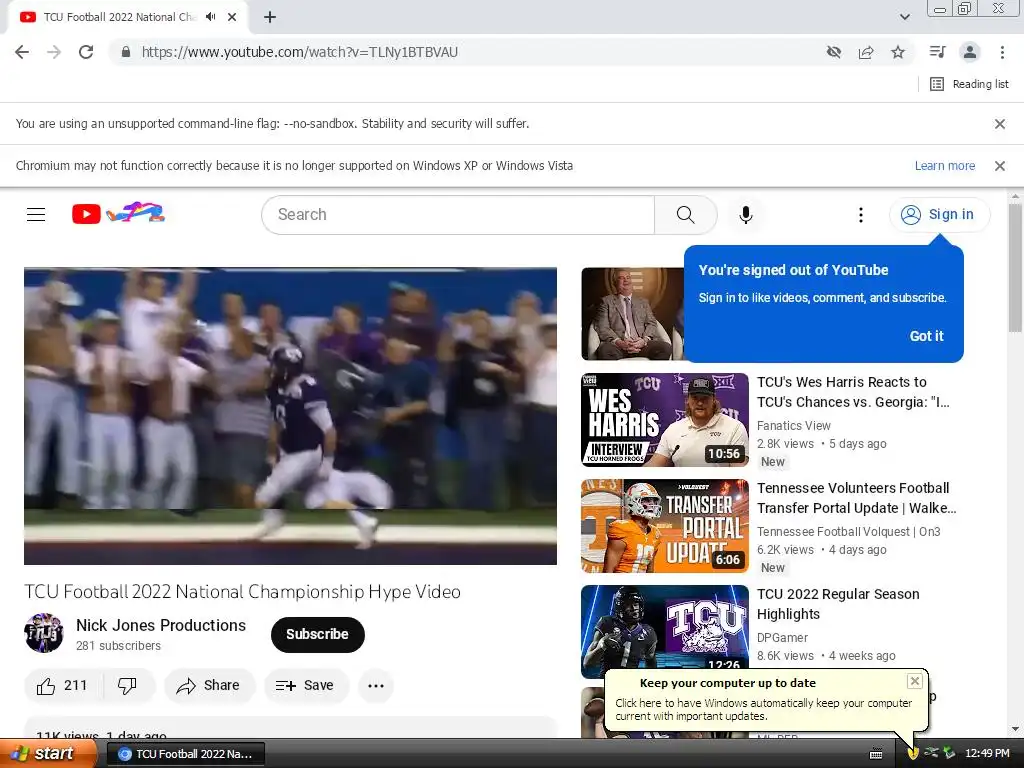Image resolution: width=1024 pixels, height=768 pixels.
Task: Open Fanatics View channel
Action: coord(793,426)
